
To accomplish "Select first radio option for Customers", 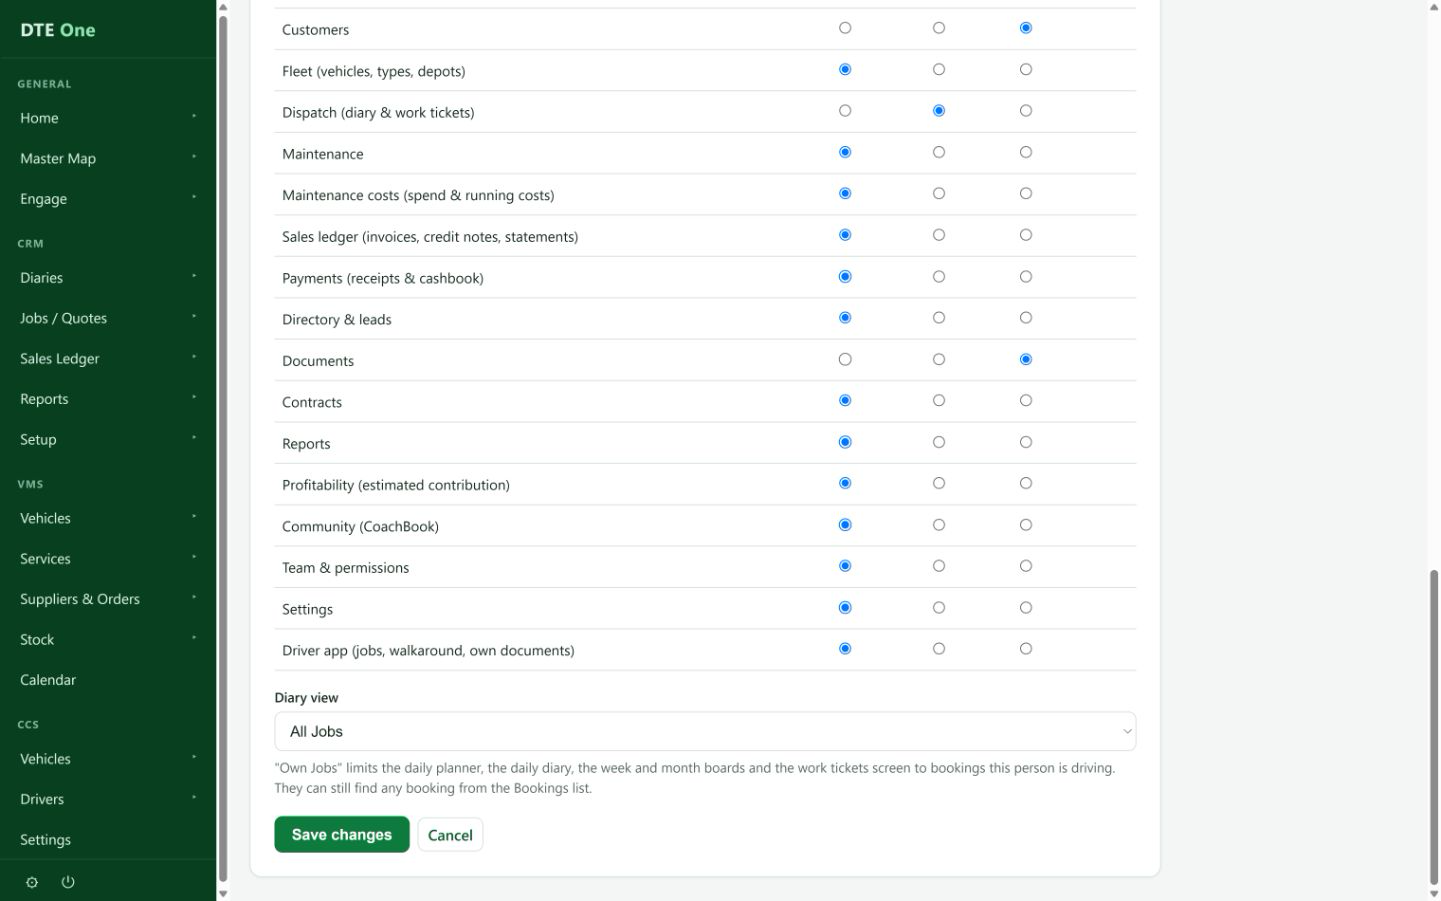I will point(845,28).
